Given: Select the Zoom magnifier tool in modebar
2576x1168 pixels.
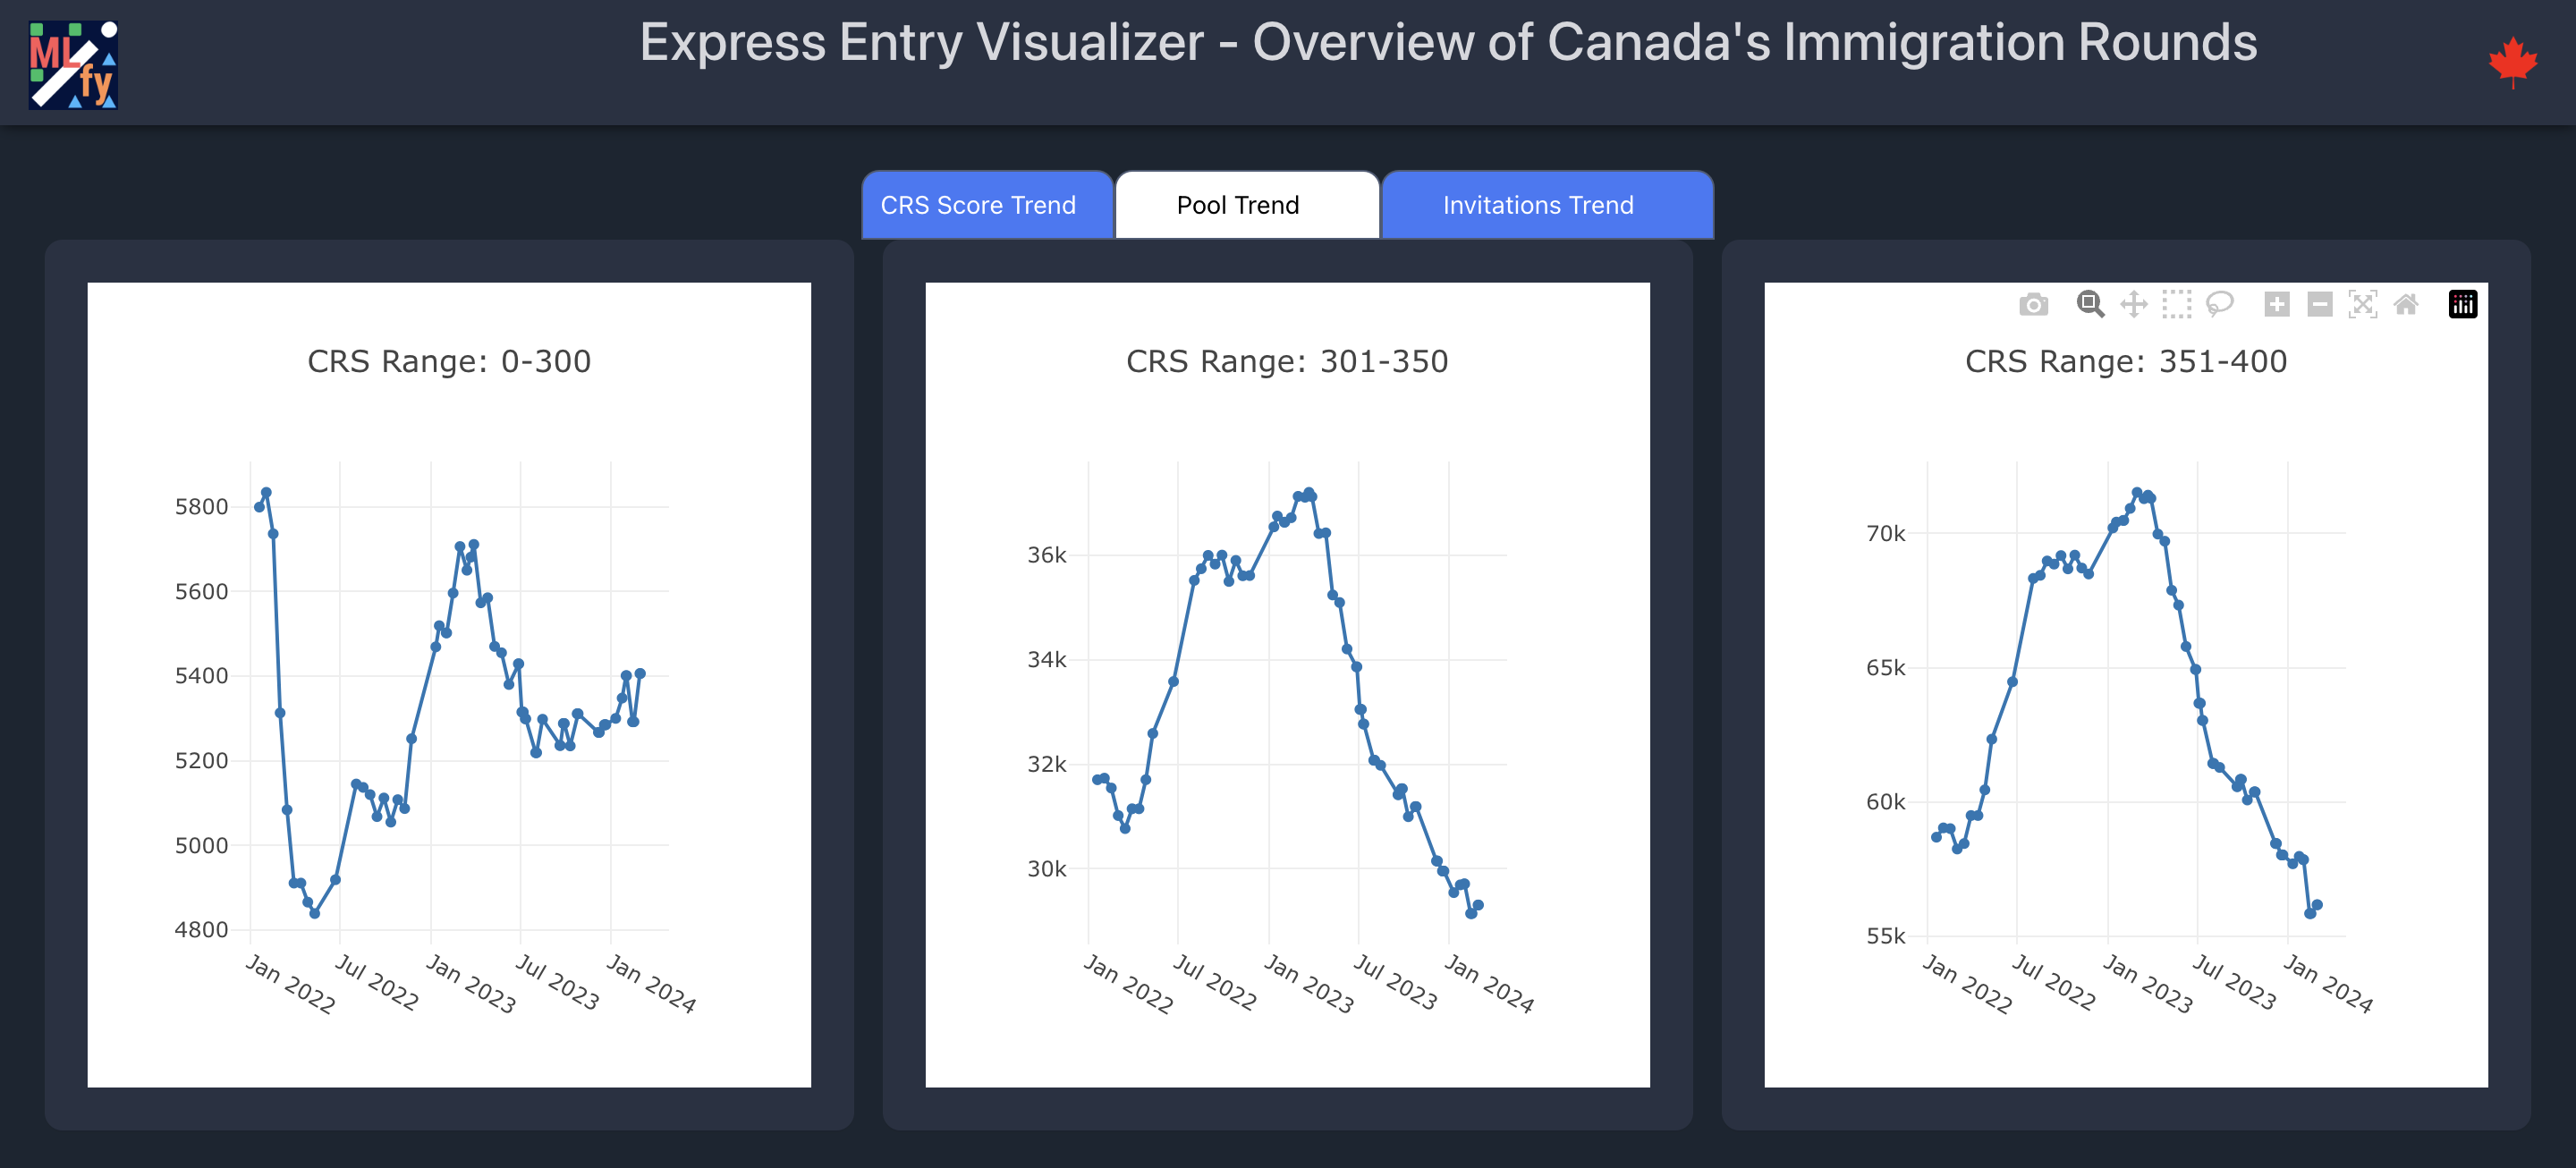Looking at the screenshot, I should tap(2089, 304).
